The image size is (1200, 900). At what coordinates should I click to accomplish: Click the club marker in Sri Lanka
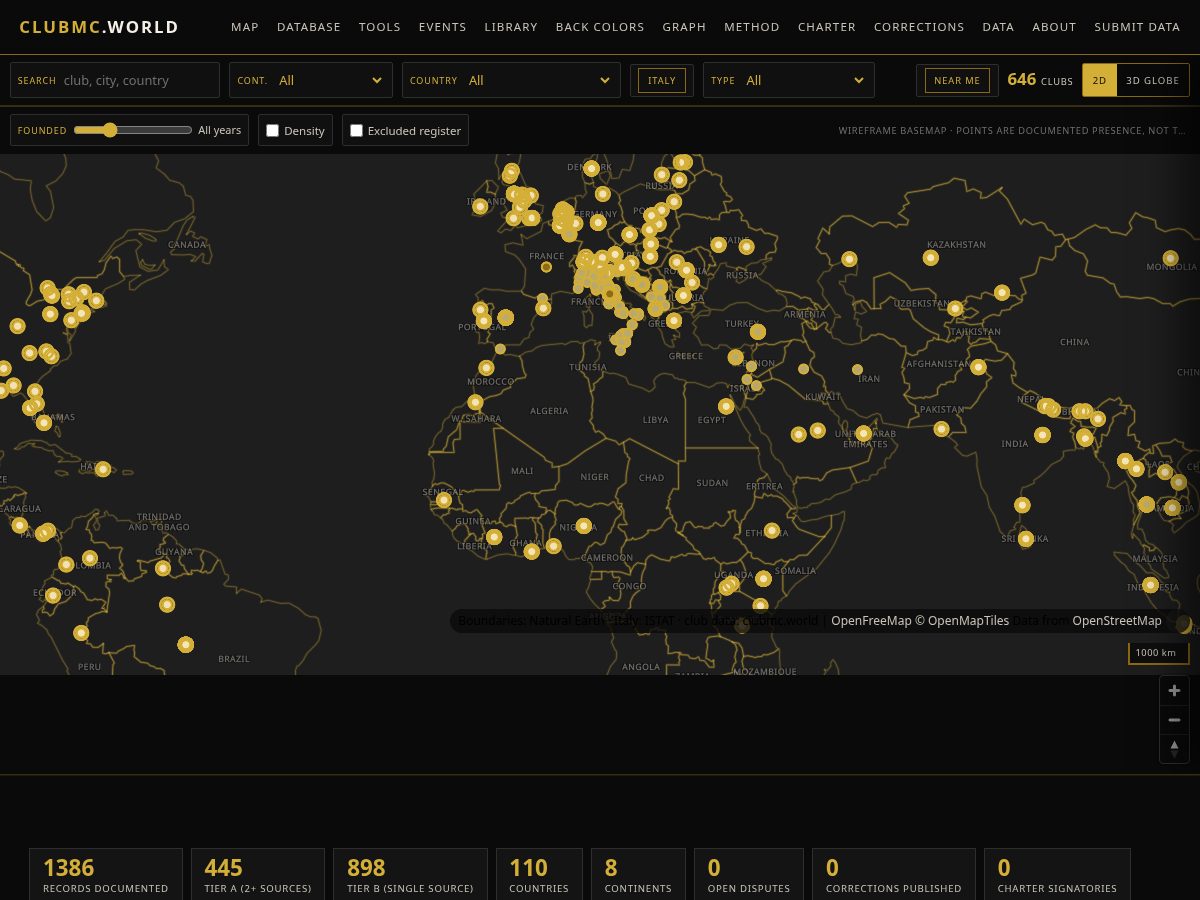(x=1026, y=539)
